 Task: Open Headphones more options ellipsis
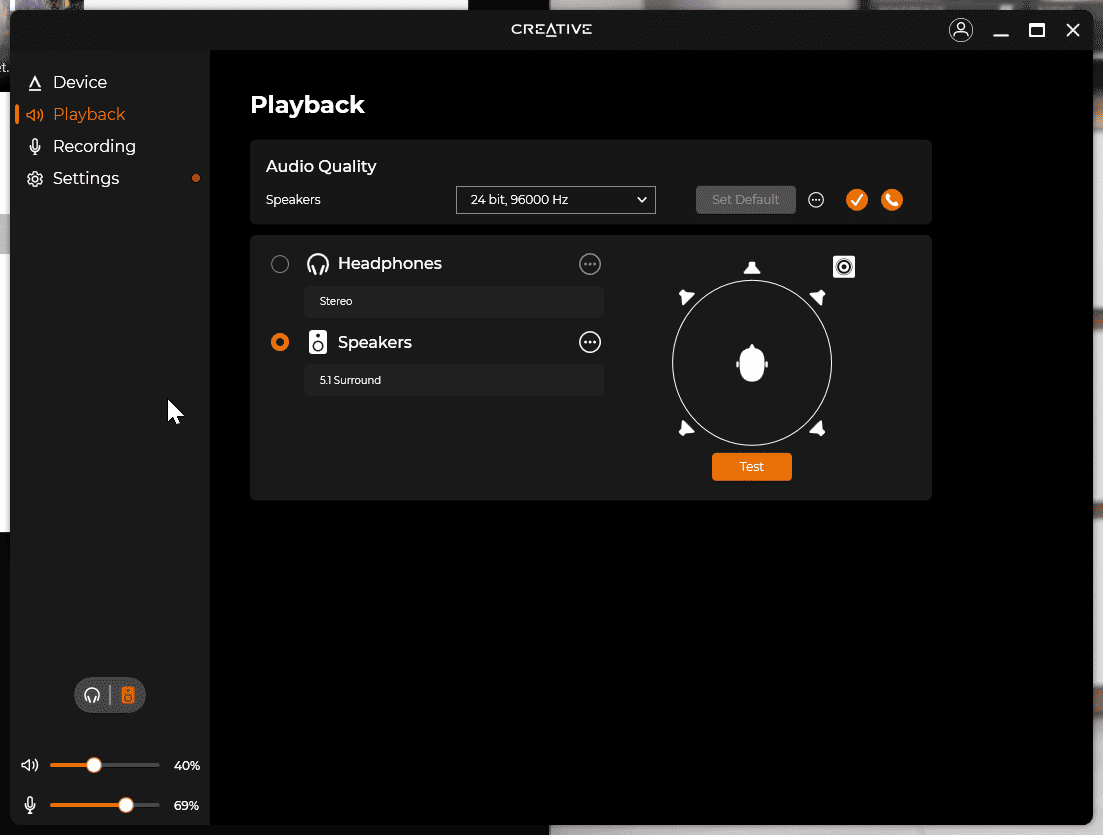point(590,264)
